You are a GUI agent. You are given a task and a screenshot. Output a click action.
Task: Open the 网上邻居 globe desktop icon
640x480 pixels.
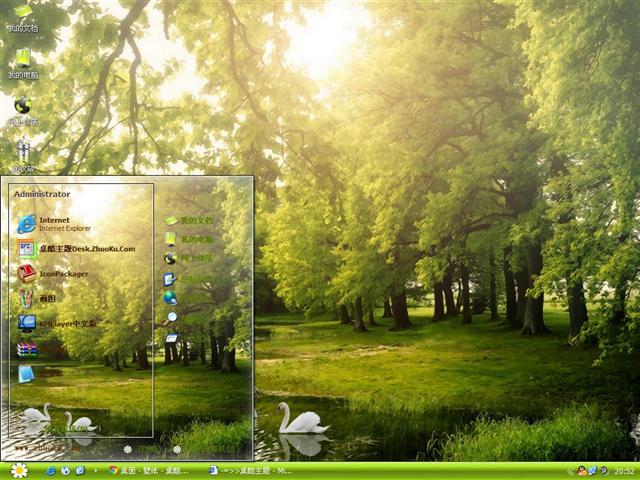[23, 111]
